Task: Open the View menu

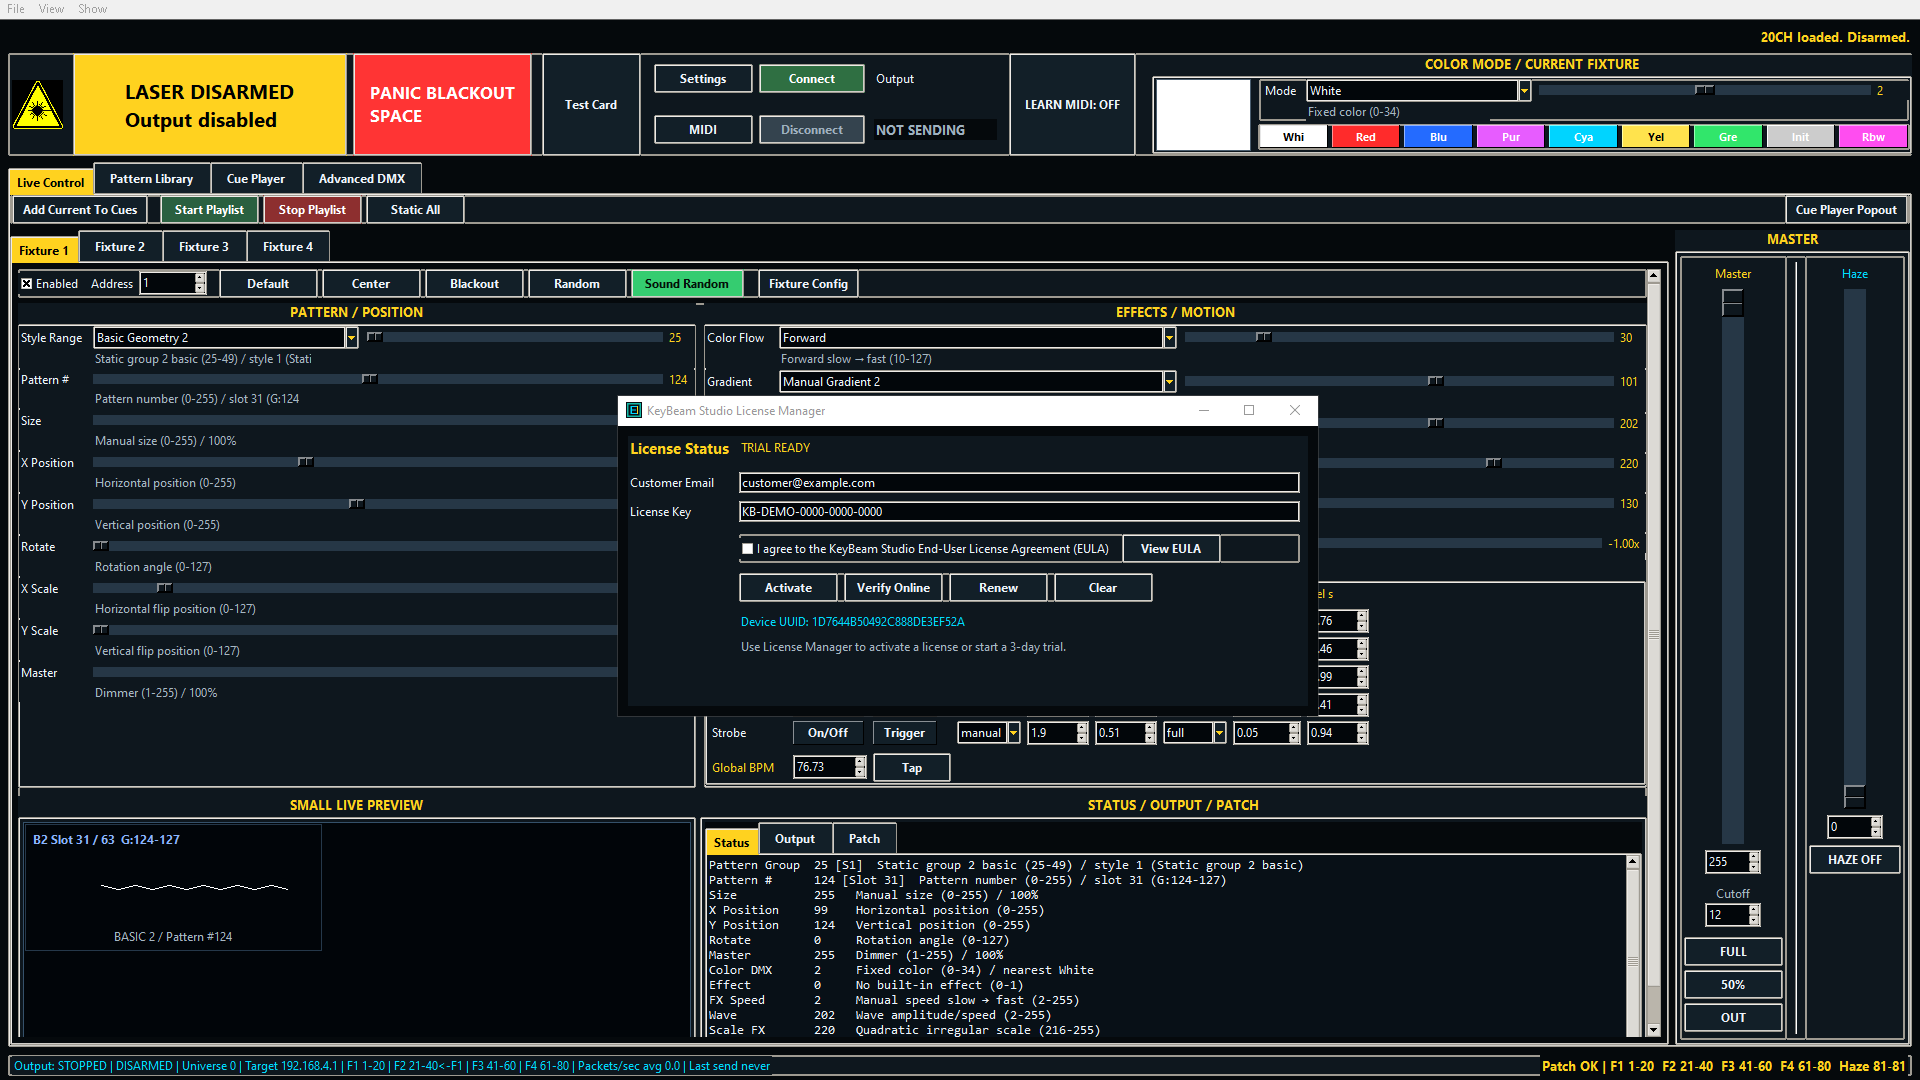Action: point(51,9)
